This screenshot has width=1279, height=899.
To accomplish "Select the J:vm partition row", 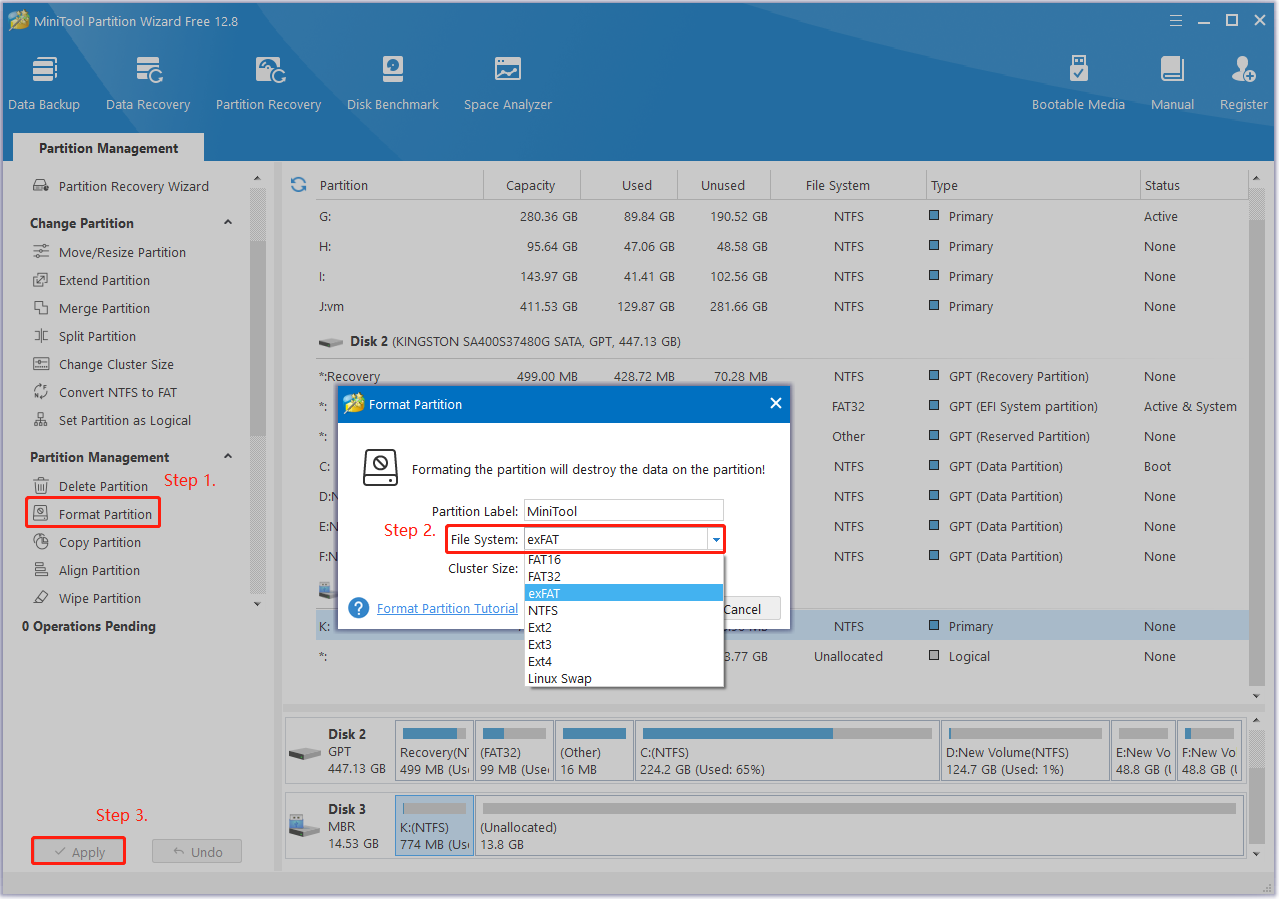I will [x=782, y=306].
